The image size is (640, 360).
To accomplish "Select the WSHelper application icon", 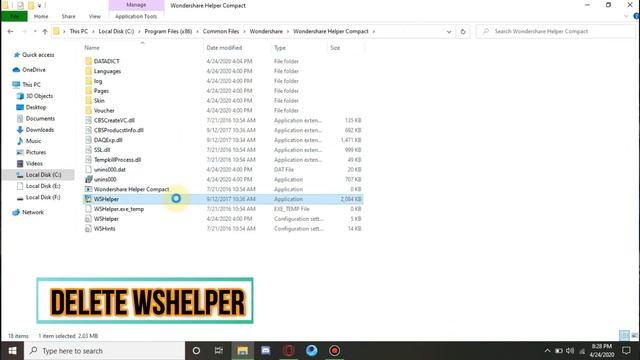I will pos(88,199).
